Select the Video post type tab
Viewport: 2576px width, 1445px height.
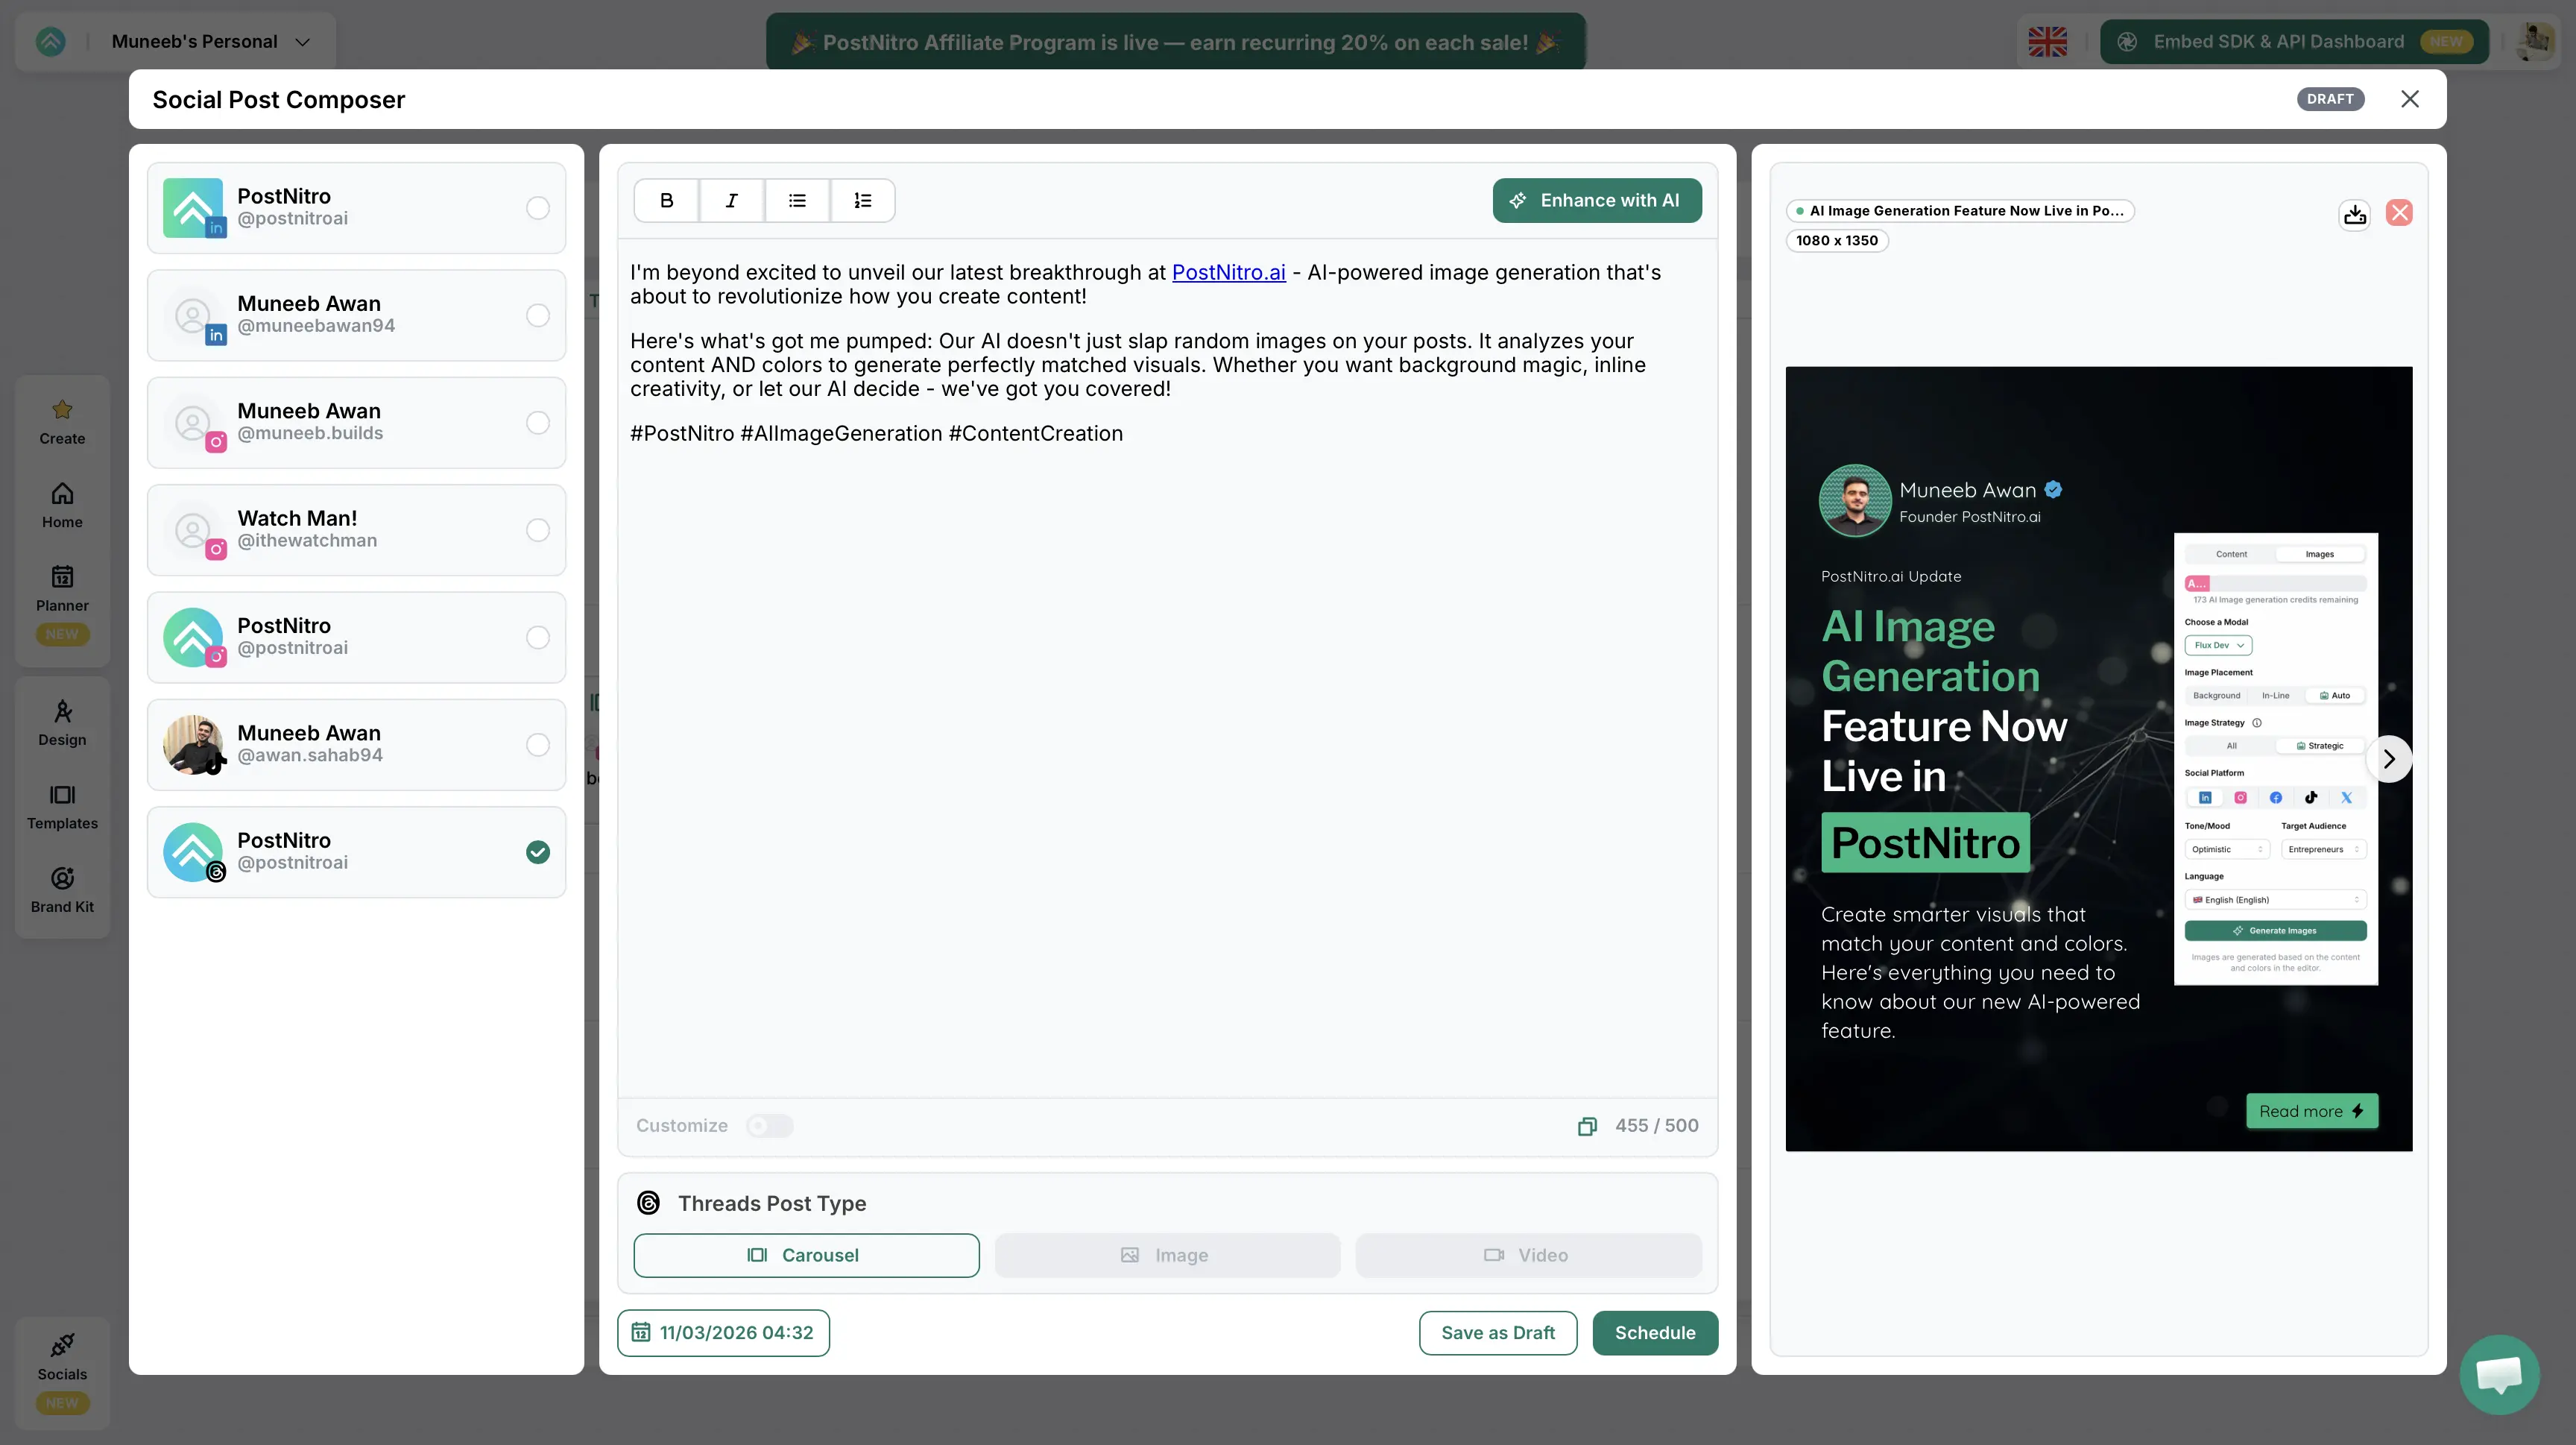tap(1528, 1255)
